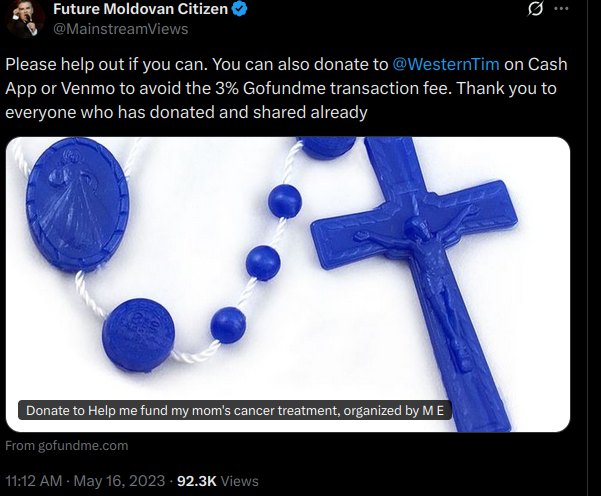This screenshot has height=496, width=601.
Task: Open the GoFundMe link card image
Action: pos(288,284)
